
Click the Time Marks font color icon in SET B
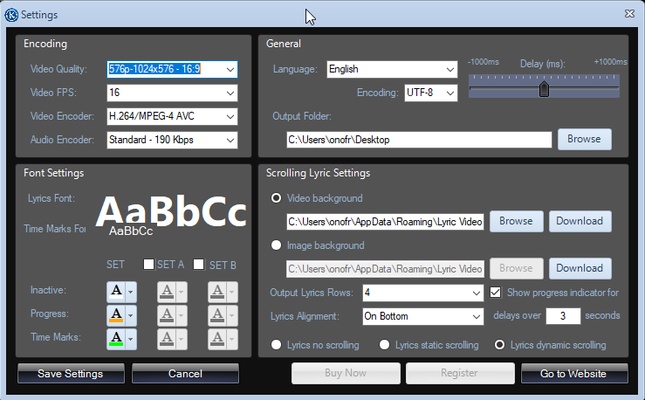click(218, 338)
